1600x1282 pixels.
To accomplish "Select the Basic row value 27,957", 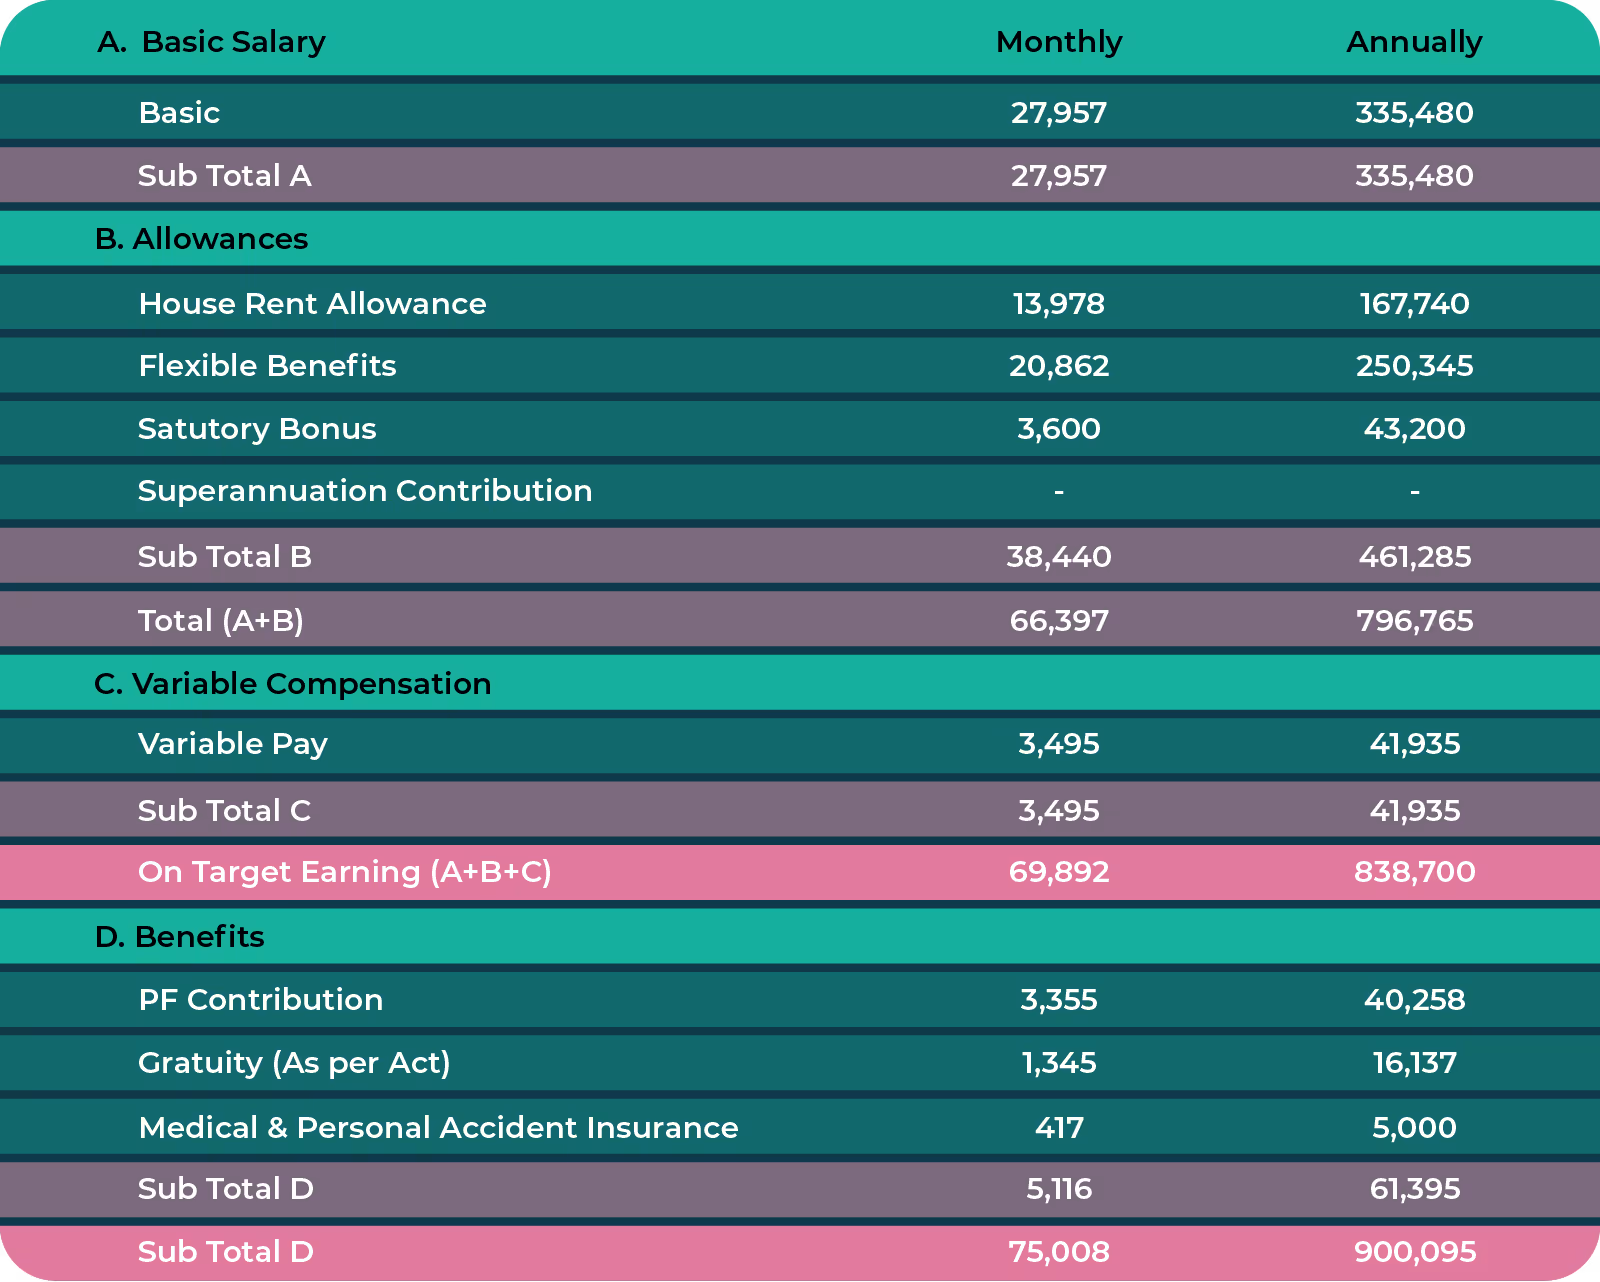I will pyautogui.click(x=1059, y=112).
